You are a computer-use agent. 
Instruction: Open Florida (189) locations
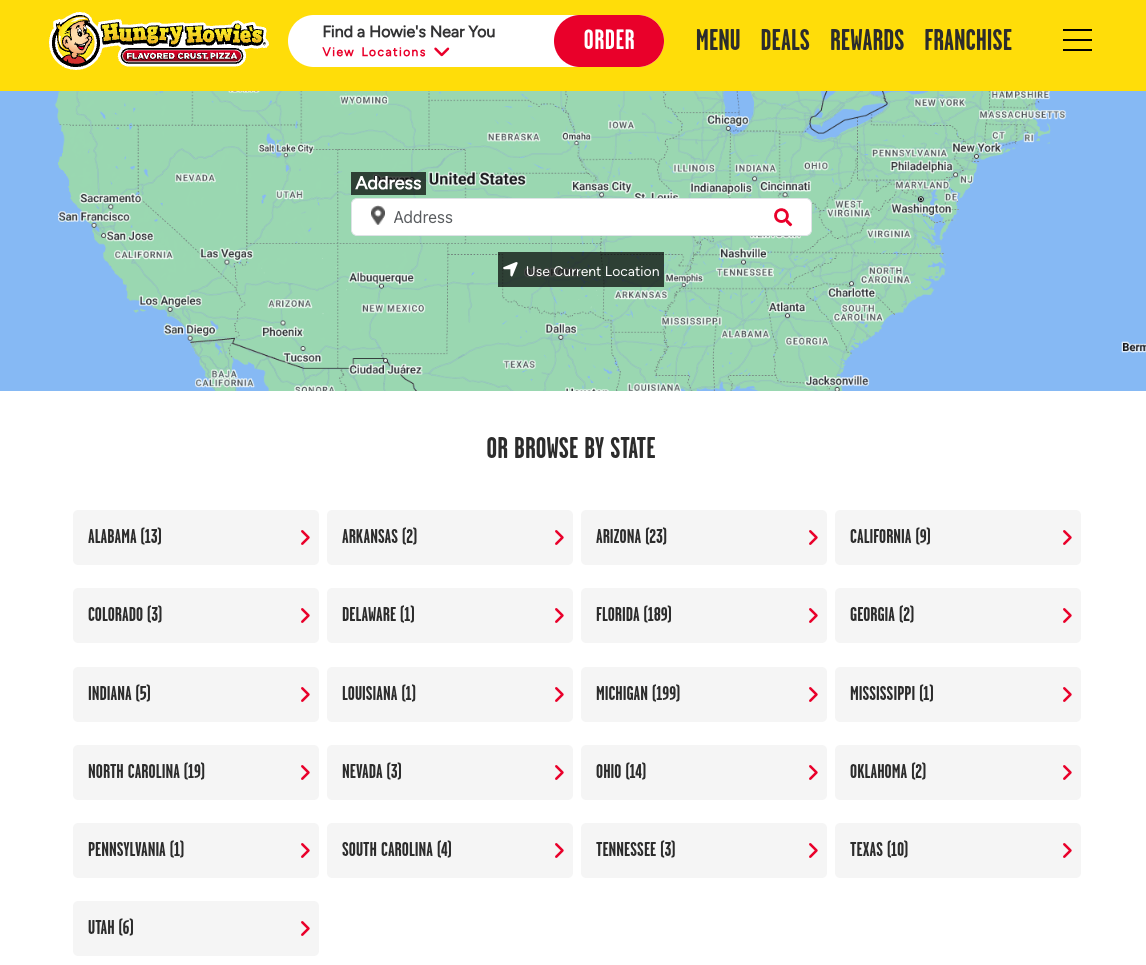pyautogui.click(x=704, y=616)
